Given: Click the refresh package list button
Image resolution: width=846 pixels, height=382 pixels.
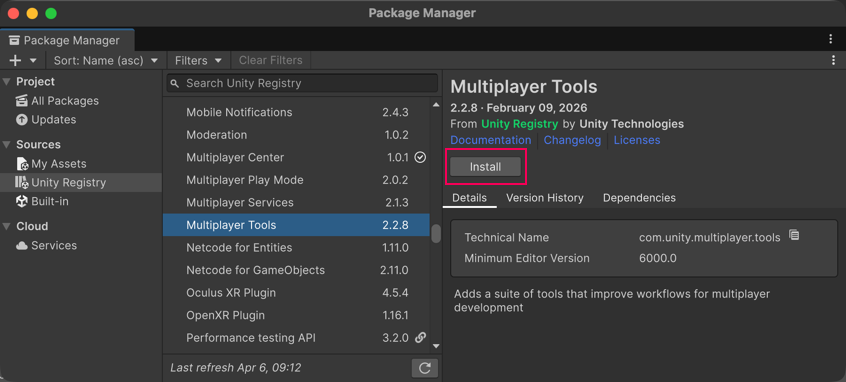Looking at the screenshot, I should 425,368.
